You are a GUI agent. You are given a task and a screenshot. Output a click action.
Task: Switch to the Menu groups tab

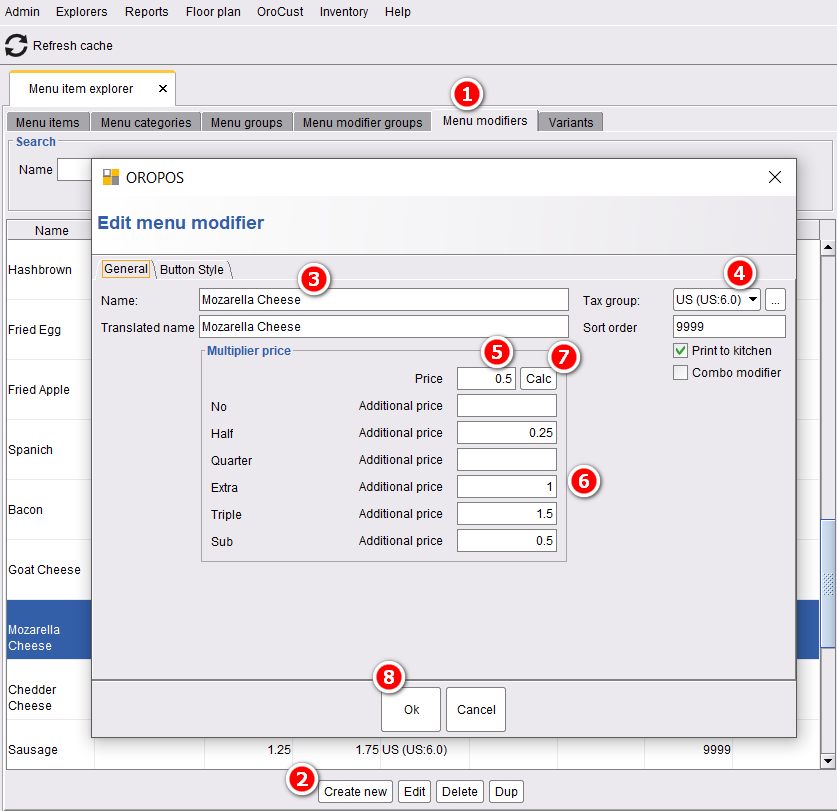click(x=246, y=122)
